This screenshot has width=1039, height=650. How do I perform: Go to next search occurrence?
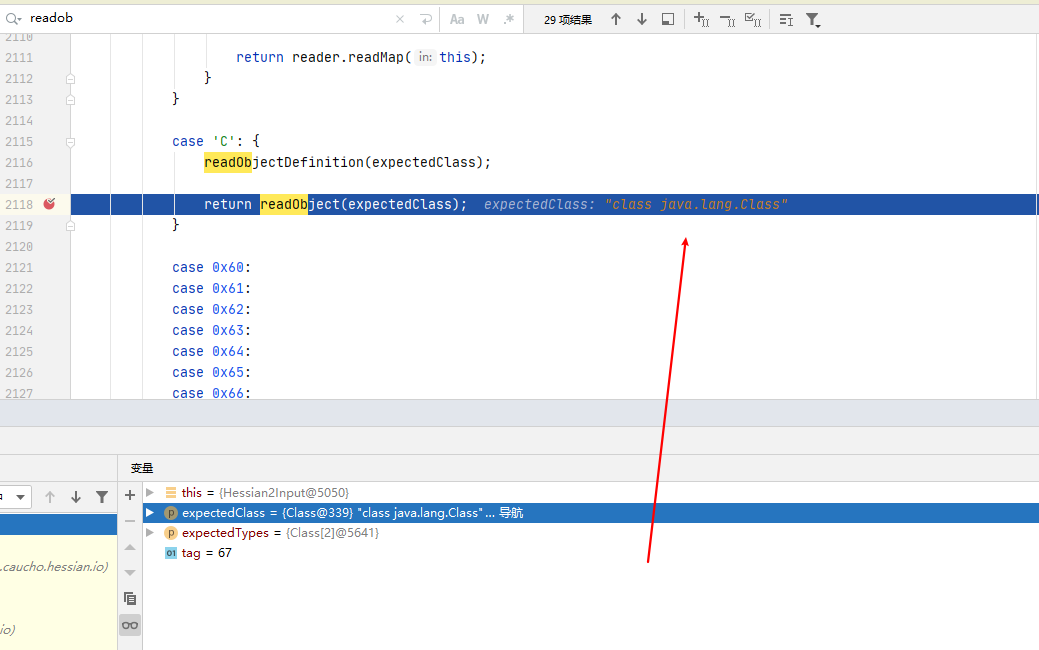641,19
